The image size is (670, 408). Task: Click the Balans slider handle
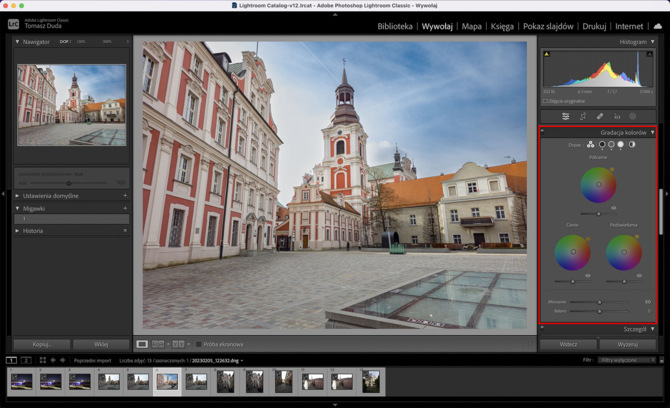[599, 311]
